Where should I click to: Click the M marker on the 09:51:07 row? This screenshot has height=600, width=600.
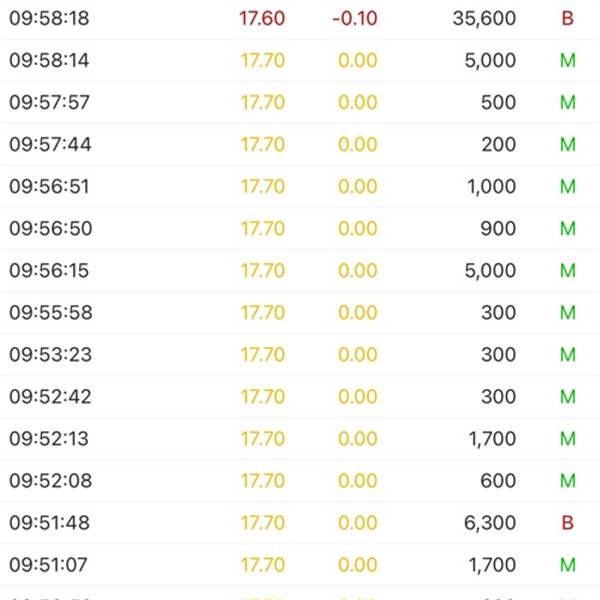click(568, 565)
